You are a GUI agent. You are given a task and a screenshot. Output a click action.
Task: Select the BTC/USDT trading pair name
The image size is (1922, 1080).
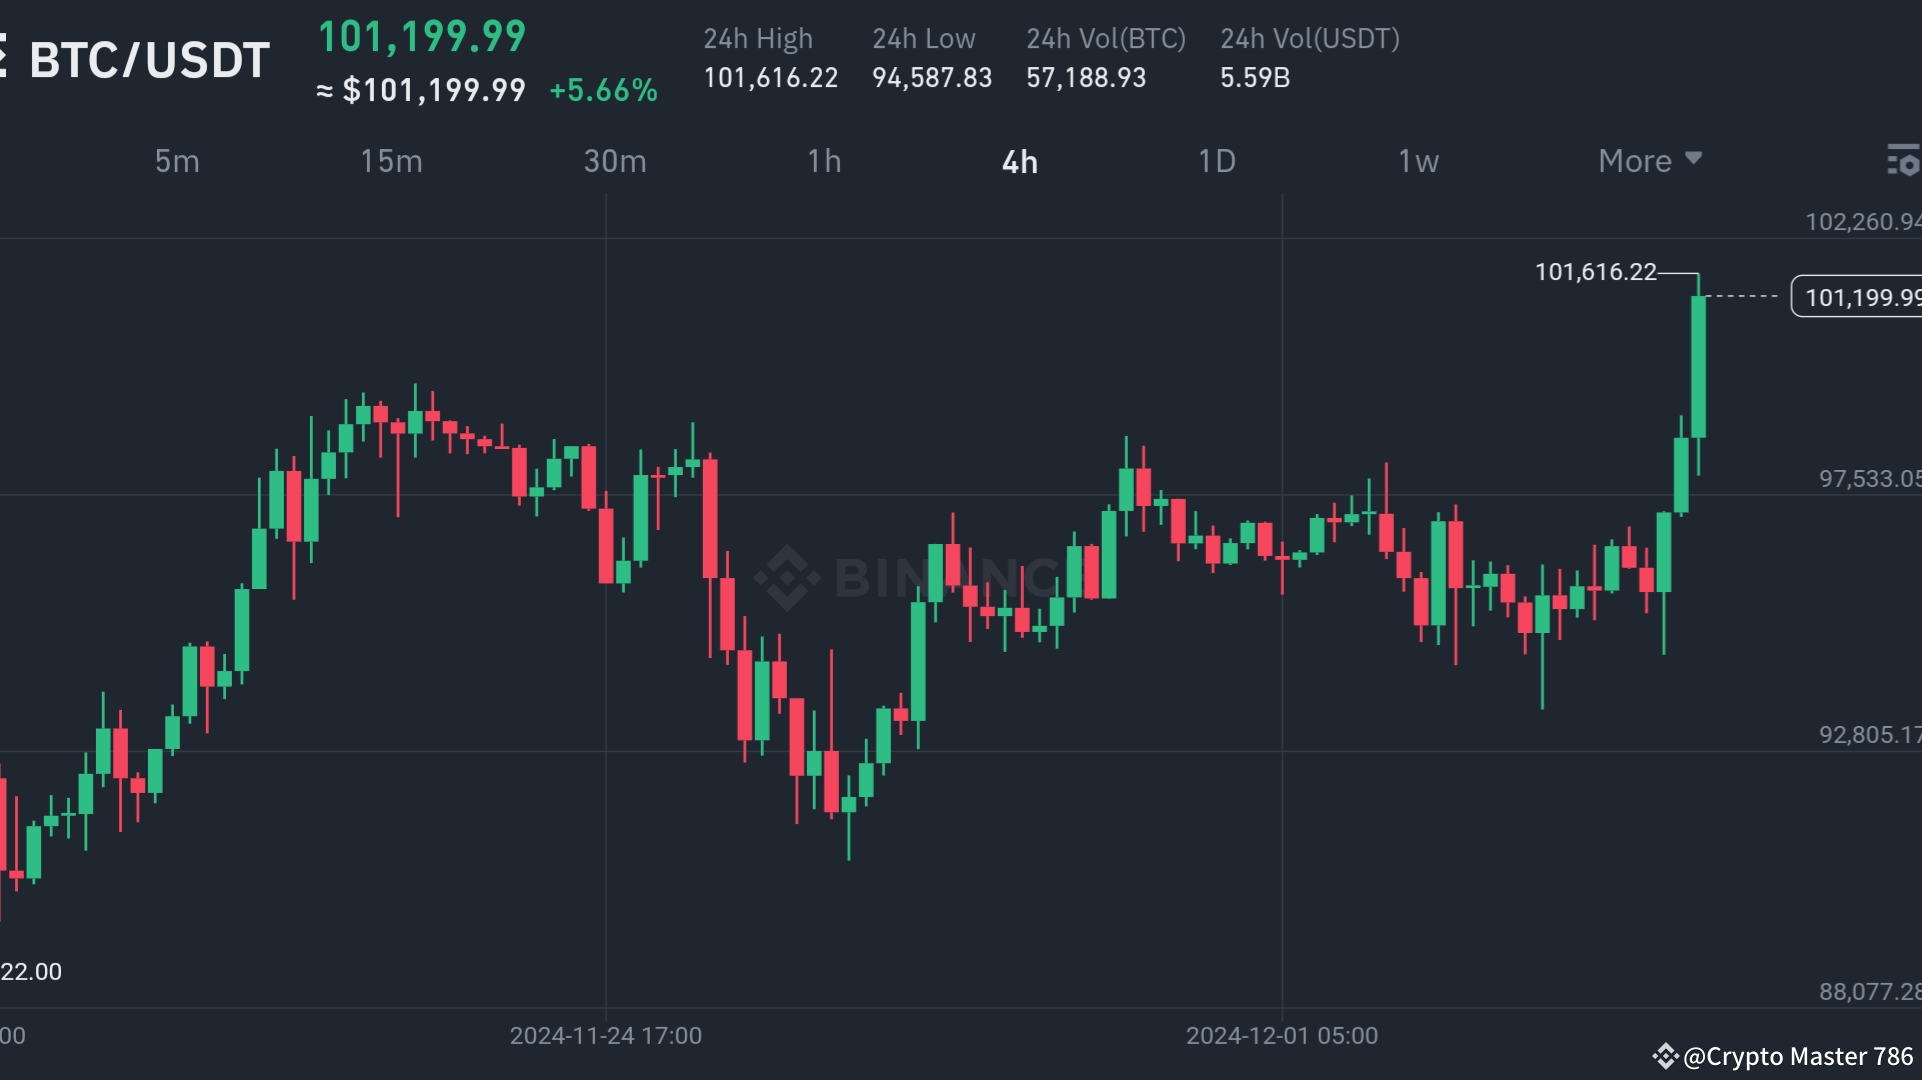pos(150,58)
